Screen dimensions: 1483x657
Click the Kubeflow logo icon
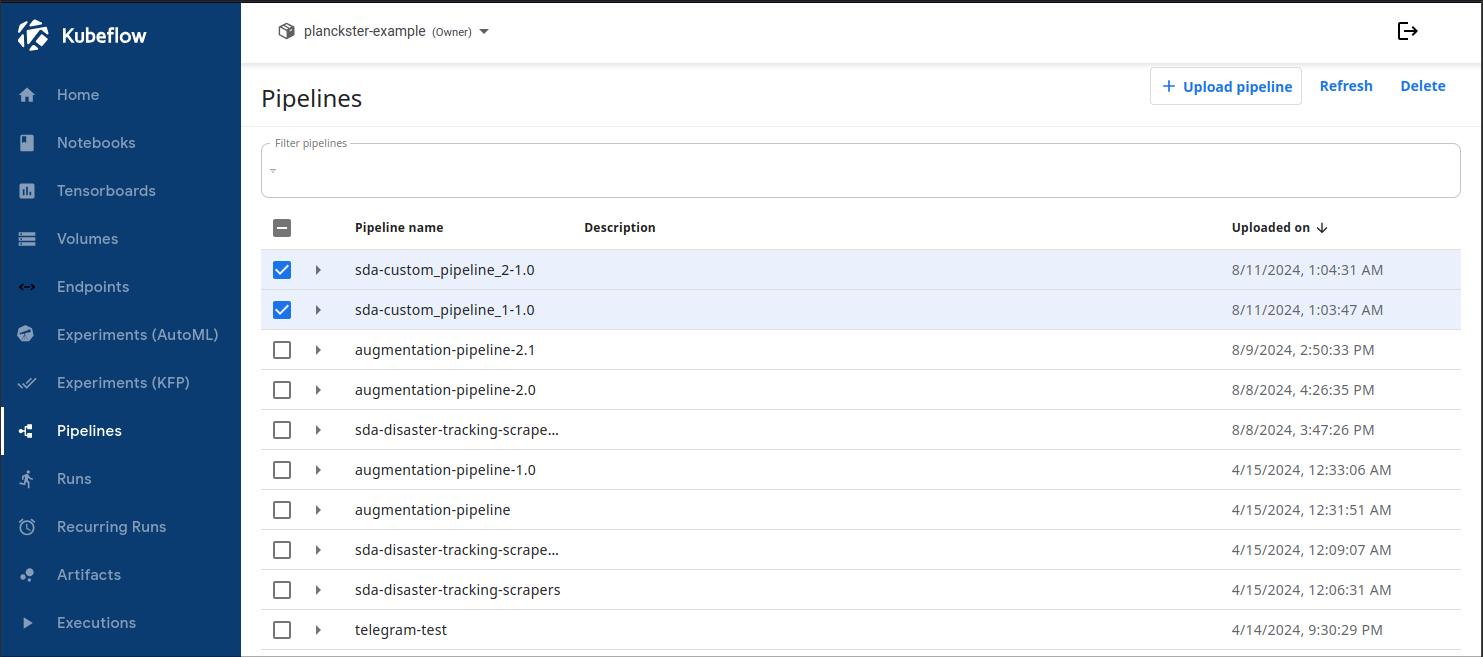tap(33, 35)
